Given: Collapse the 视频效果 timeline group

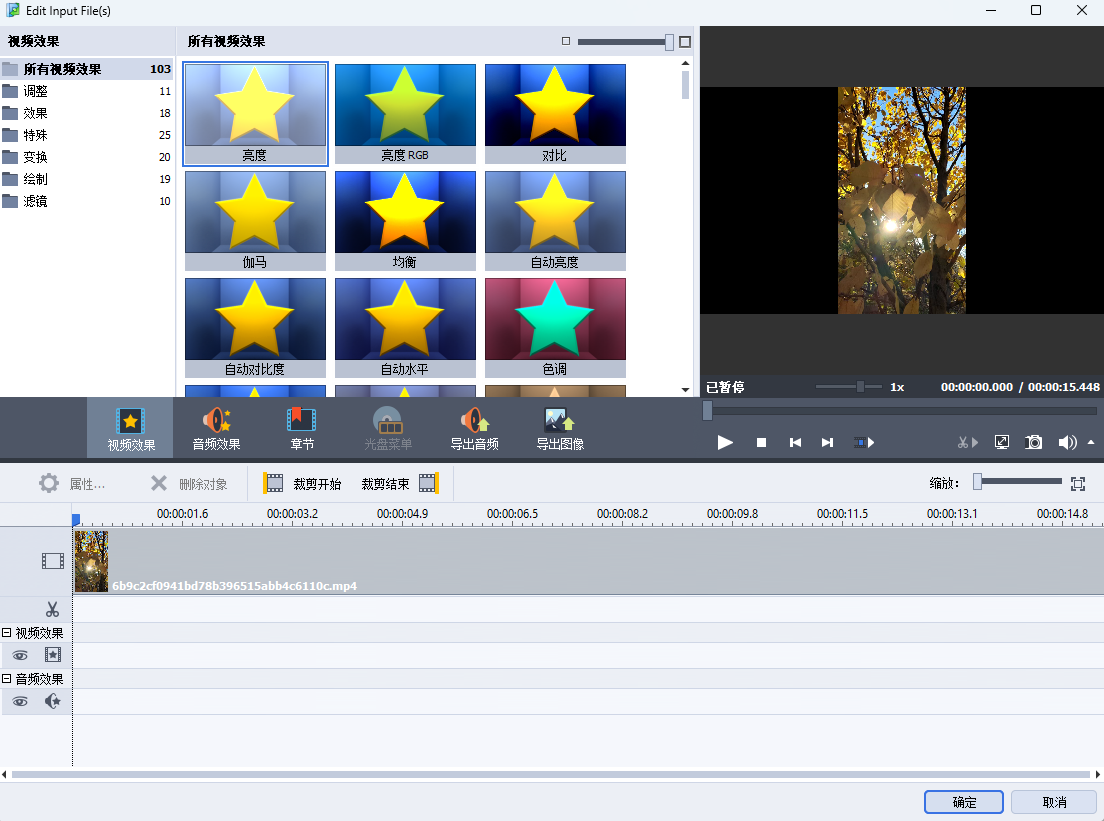Looking at the screenshot, I should [x=7, y=633].
